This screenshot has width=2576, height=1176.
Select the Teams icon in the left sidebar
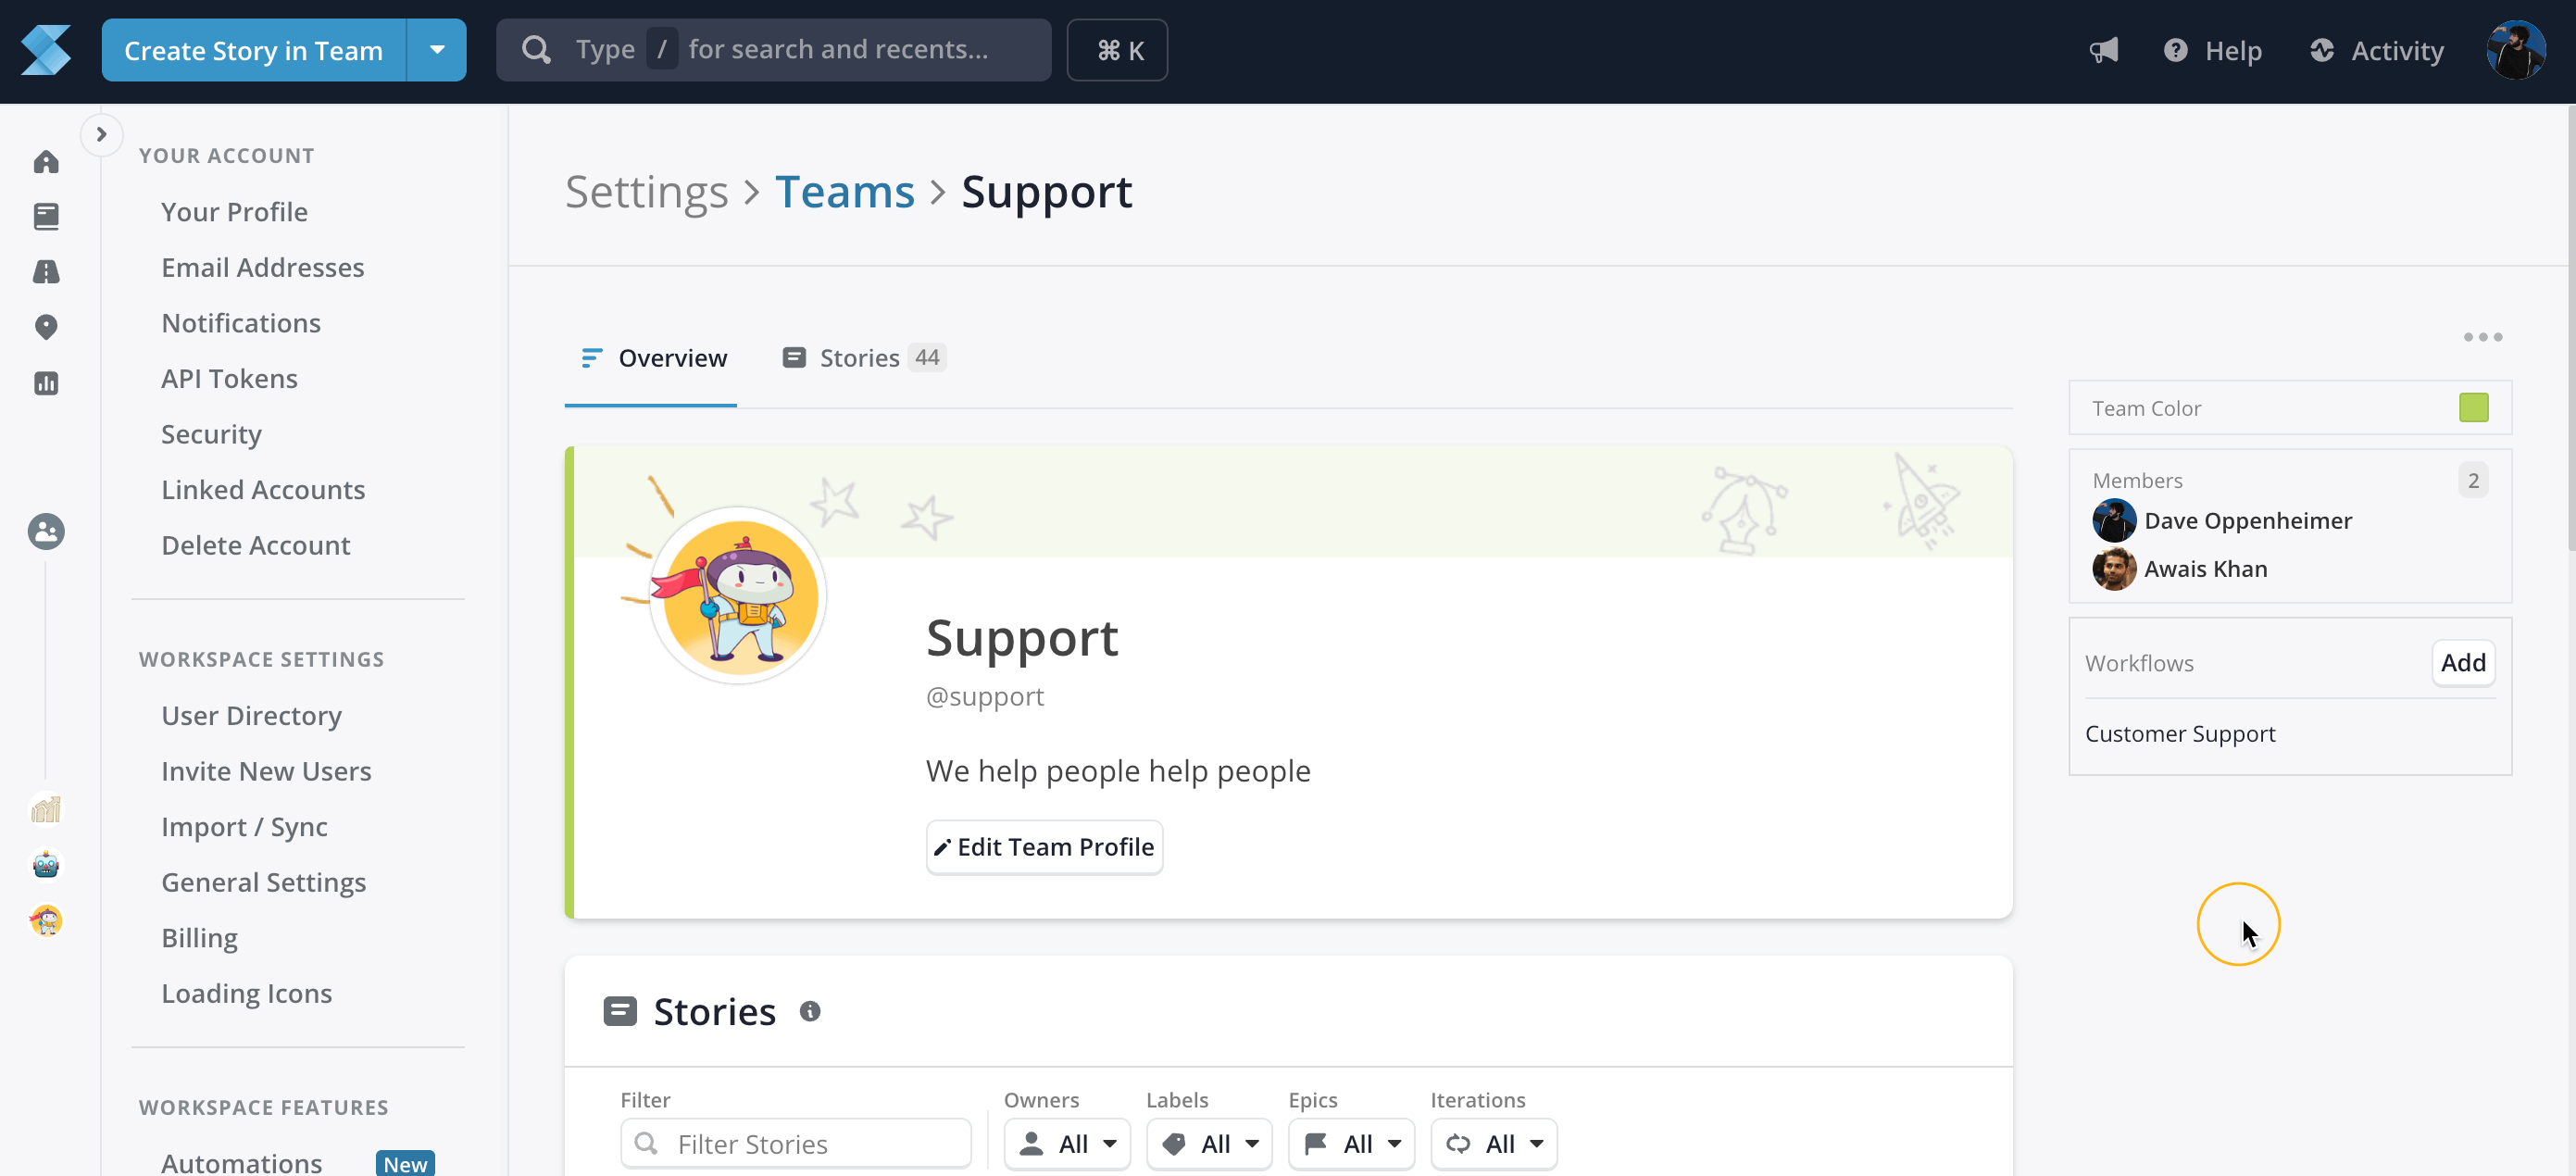coord(46,532)
